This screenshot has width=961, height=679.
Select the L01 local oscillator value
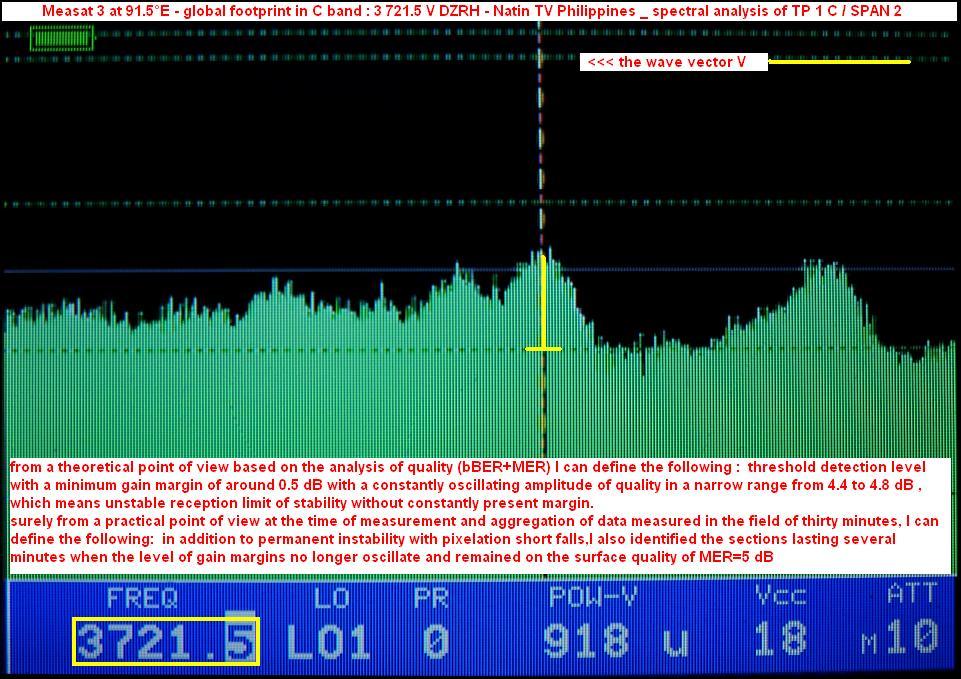coord(328,641)
